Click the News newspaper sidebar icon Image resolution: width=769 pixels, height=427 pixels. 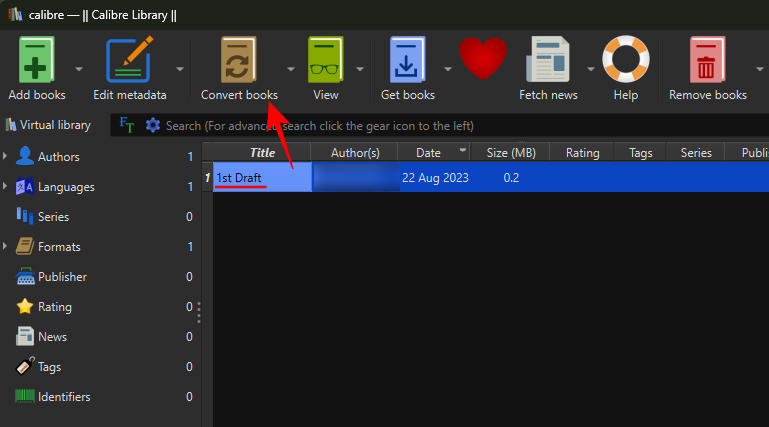click(x=25, y=336)
